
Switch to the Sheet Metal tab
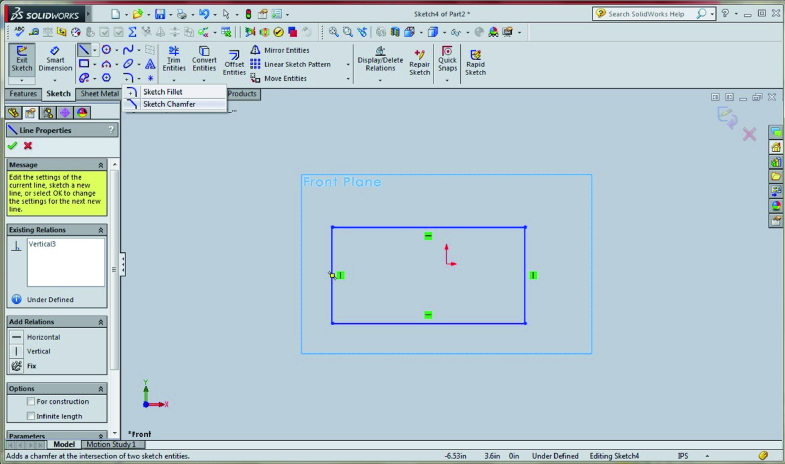point(100,94)
